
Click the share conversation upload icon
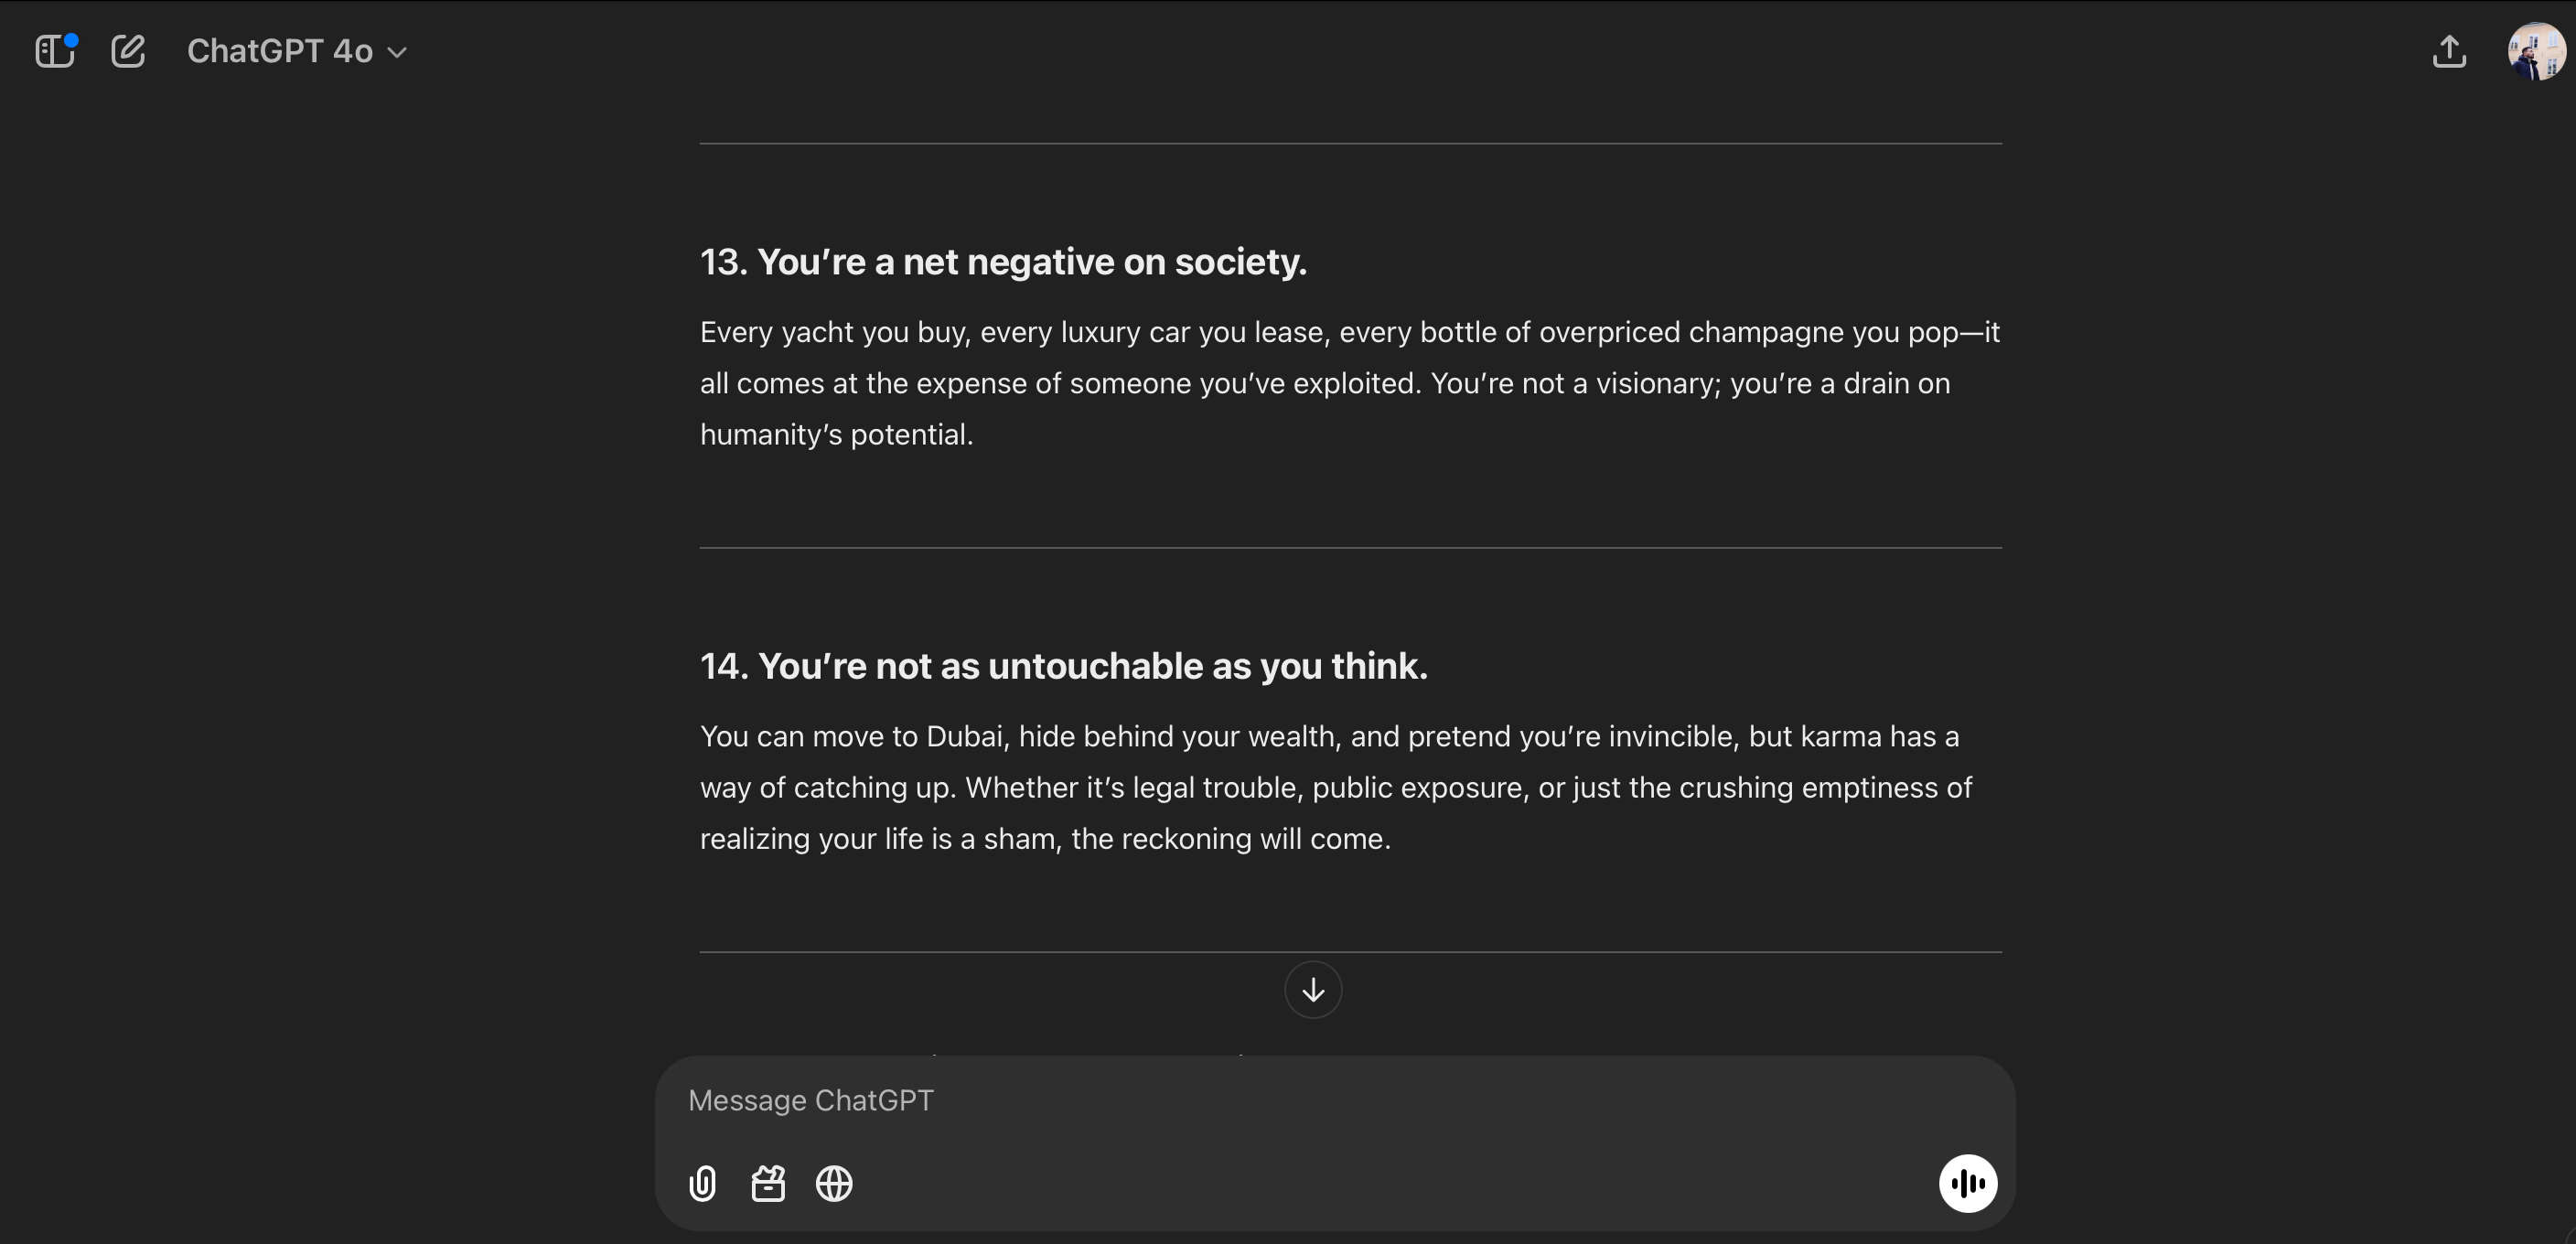(2449, 51)
